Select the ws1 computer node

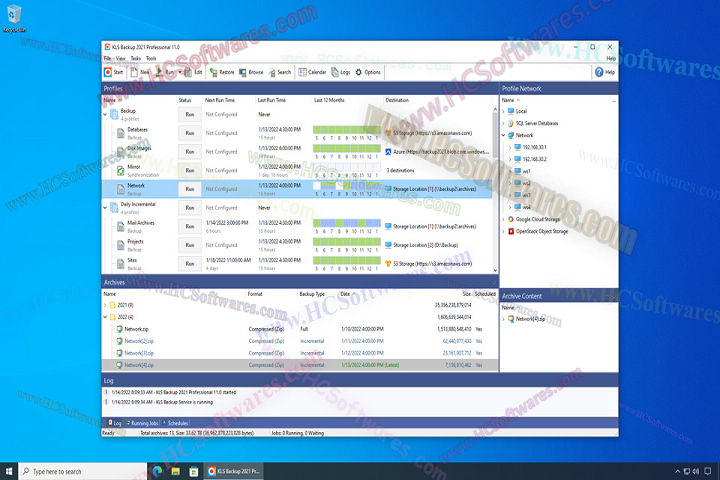click(x=526, y=171)
